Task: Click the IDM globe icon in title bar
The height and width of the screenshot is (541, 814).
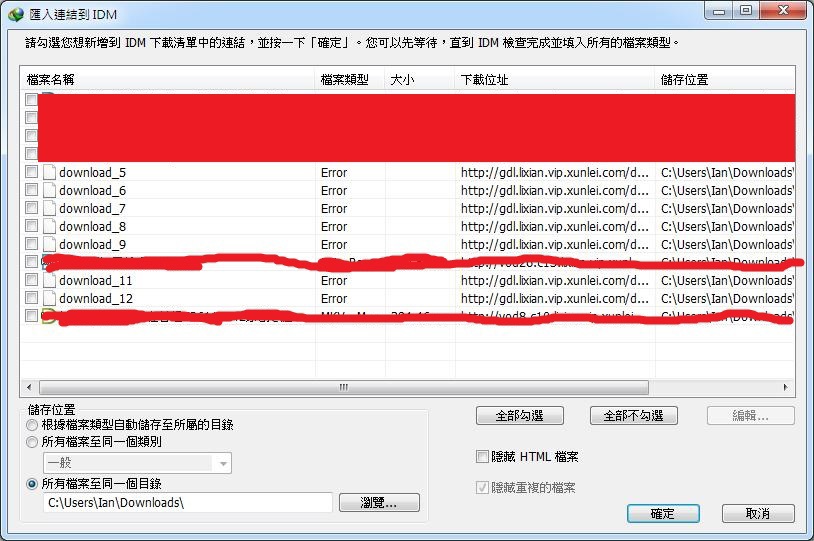Action: pyautogui.click(x=16, y=14)
